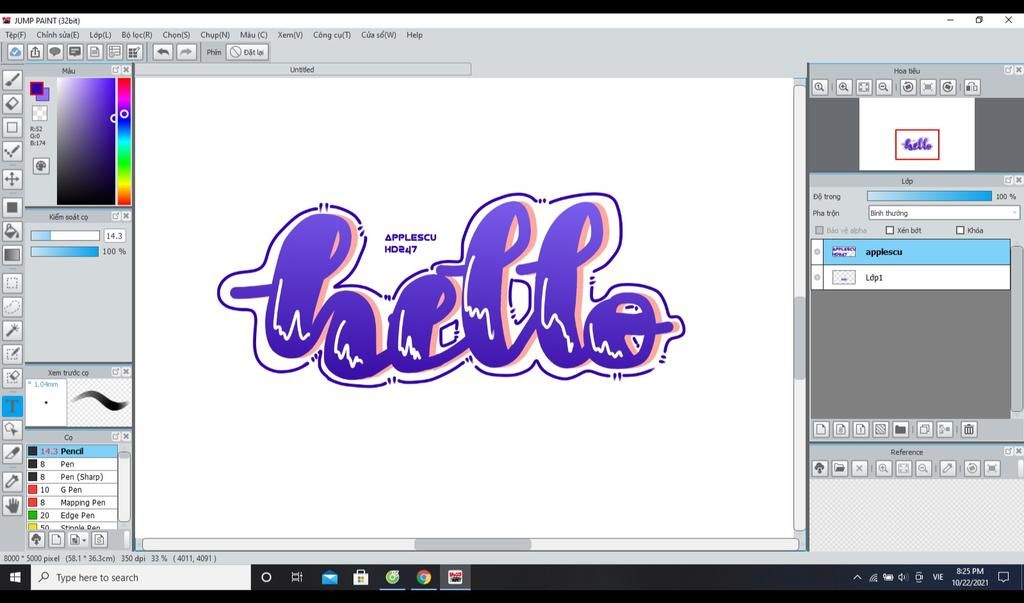Toggle Bảo vệ alpha checkbox
The height and width of the screenshot is (603, 1024).
(819, 230)
